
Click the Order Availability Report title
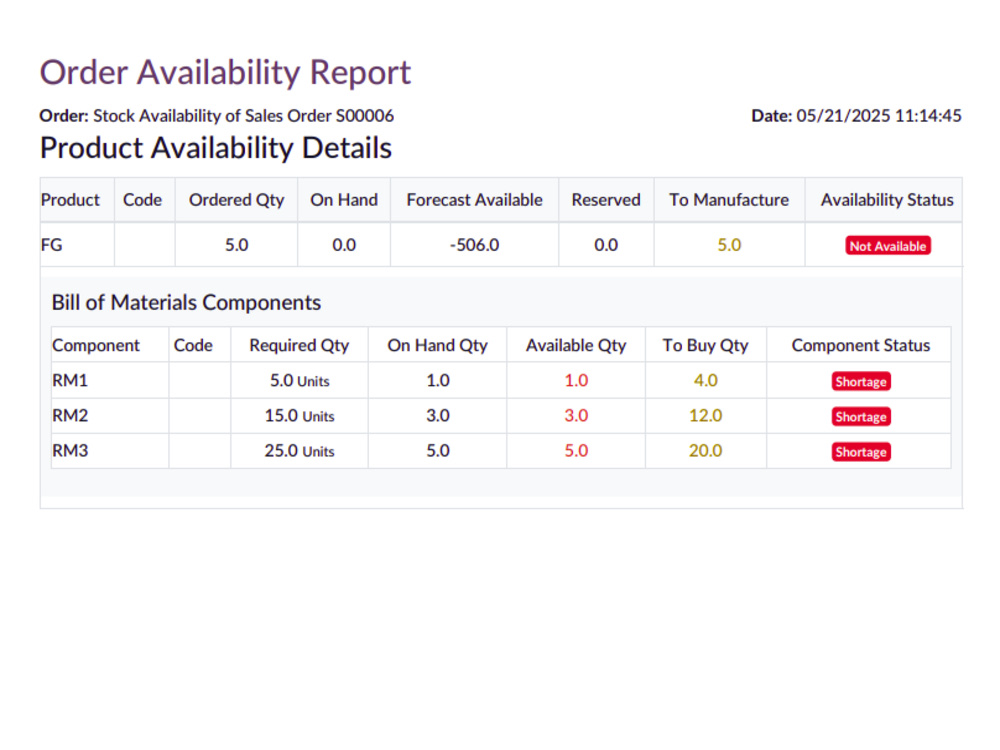(225, 73)
